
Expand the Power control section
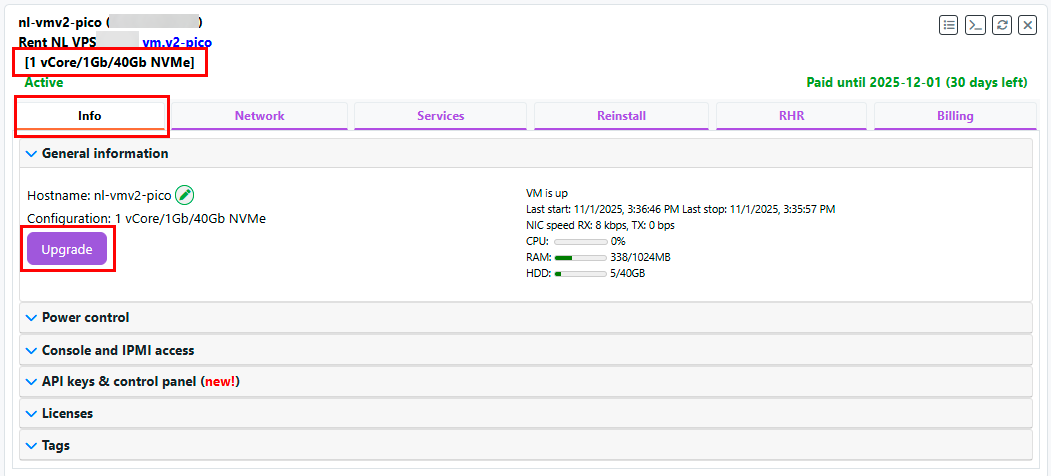click(x=85, y=317)
